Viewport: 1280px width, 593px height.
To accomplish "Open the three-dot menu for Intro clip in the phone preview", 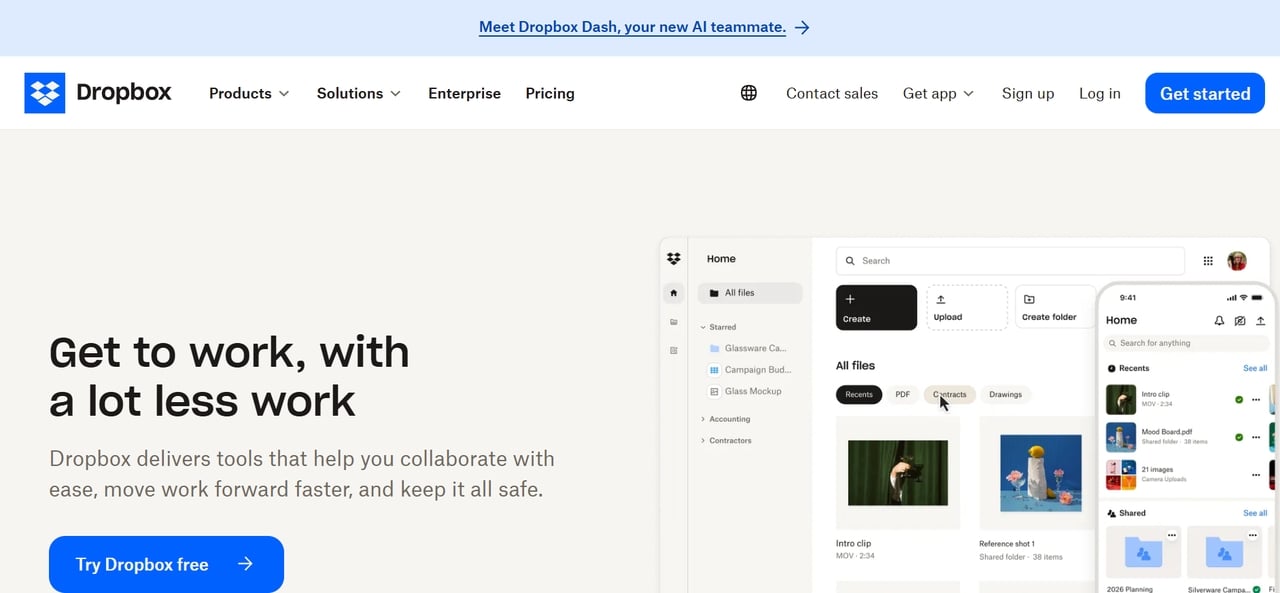I will click(1256, 400).
